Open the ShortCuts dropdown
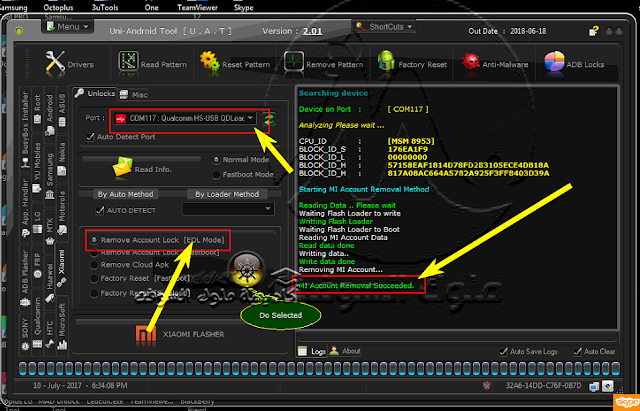The height and width of the screenshot is (411, 640). pyautogui.click(x=384, y=27)
